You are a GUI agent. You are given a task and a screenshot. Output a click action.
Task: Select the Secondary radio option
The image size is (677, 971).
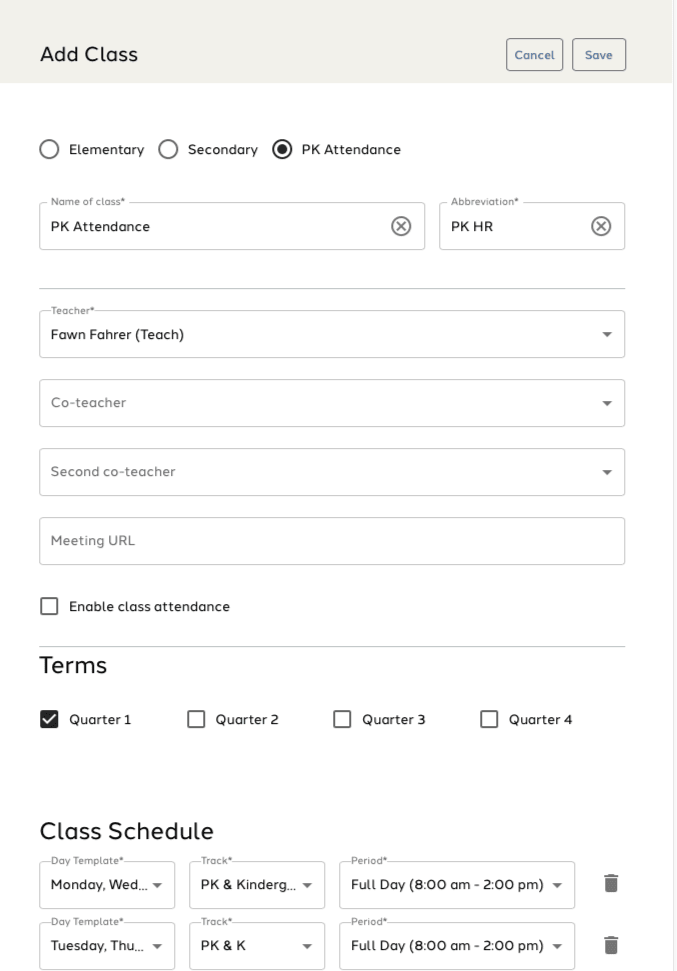pyautogui.click(x=168, y=150)
